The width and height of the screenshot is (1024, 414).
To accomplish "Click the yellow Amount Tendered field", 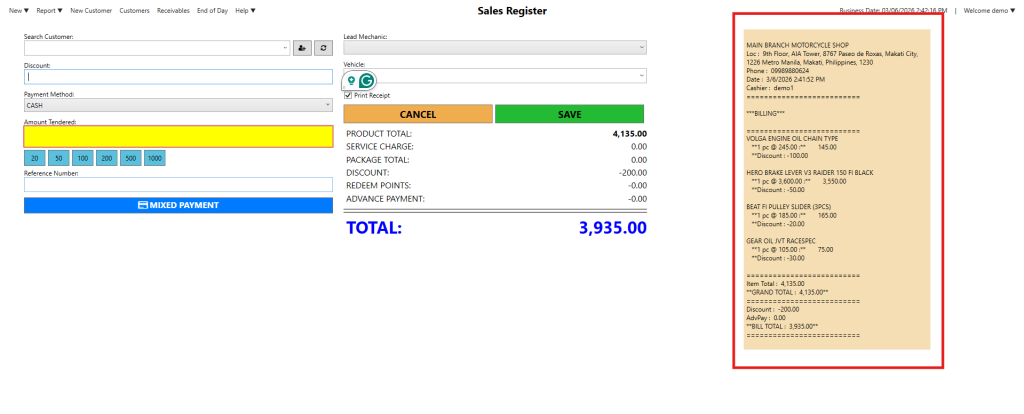I will (x=178, y=136).
